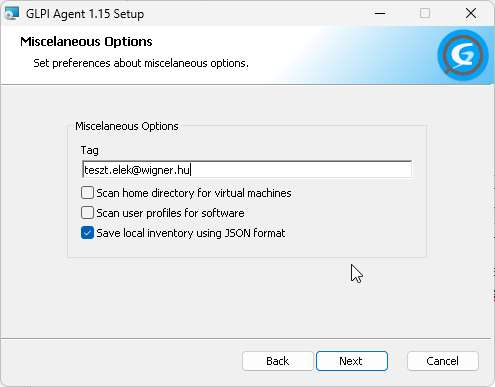This screenshot has width=495, height=387.
Task: Minimize the setup window
Action: tap(380, 14)
